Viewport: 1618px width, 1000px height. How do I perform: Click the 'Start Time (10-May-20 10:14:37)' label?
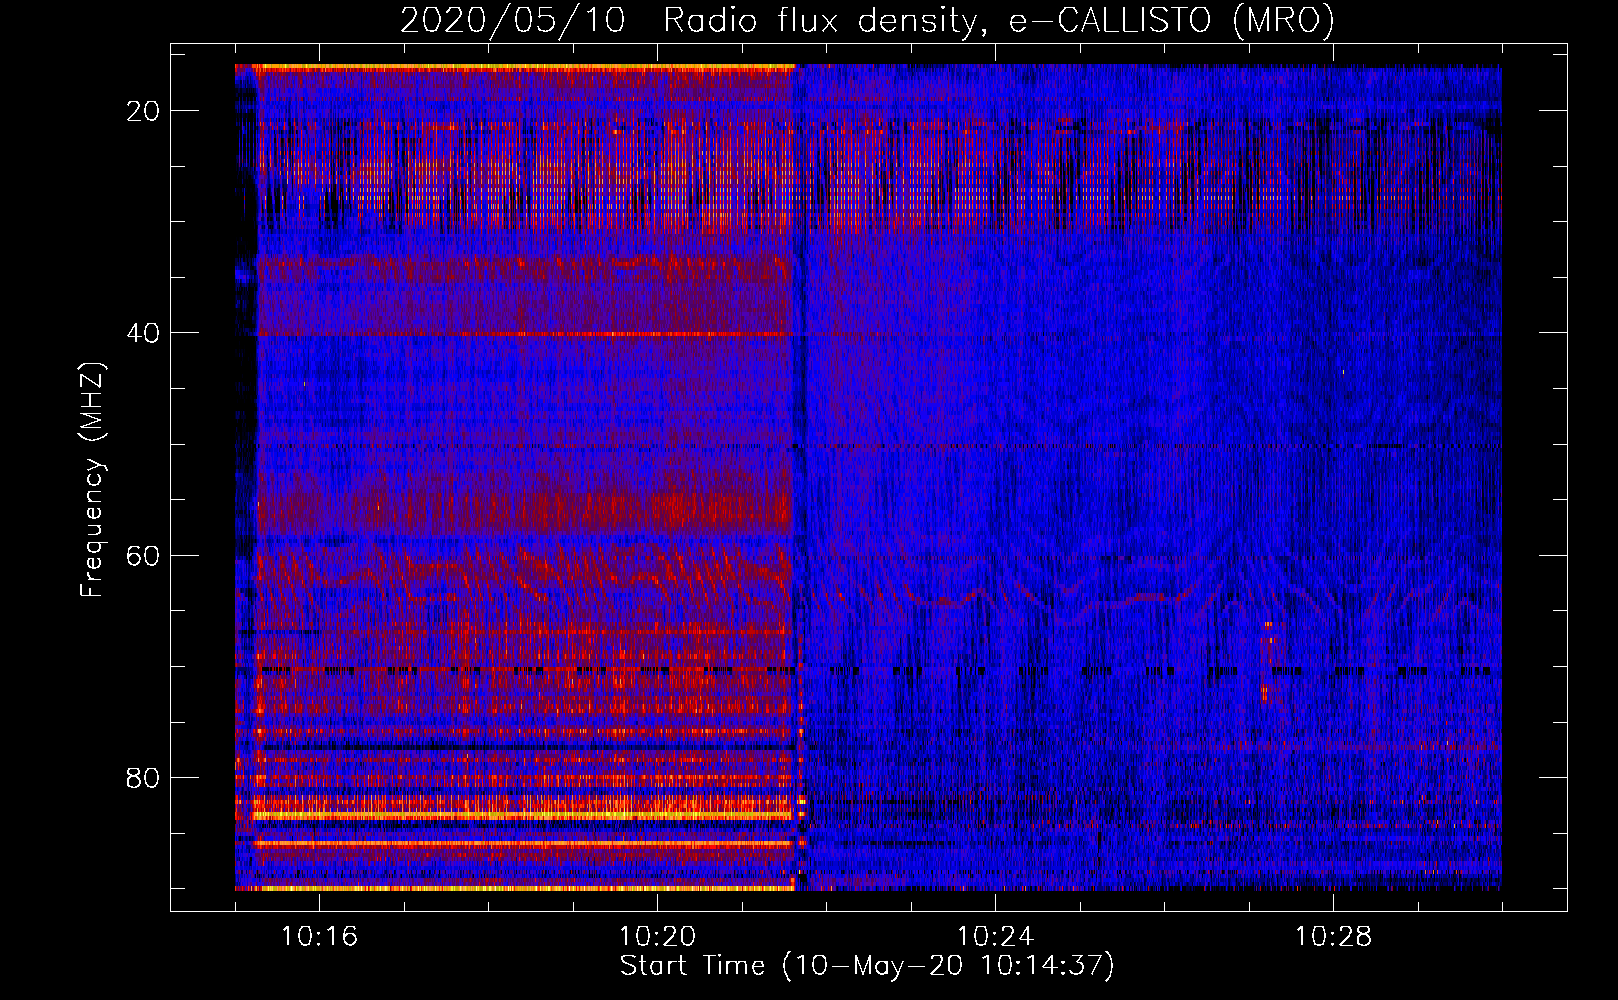867,966
